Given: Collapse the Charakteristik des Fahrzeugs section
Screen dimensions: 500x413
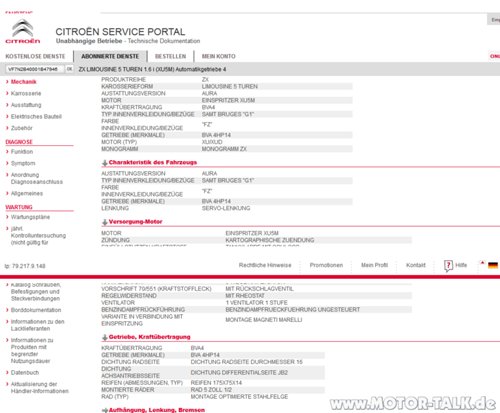Looking at the screenshot, I should [105, 163].
